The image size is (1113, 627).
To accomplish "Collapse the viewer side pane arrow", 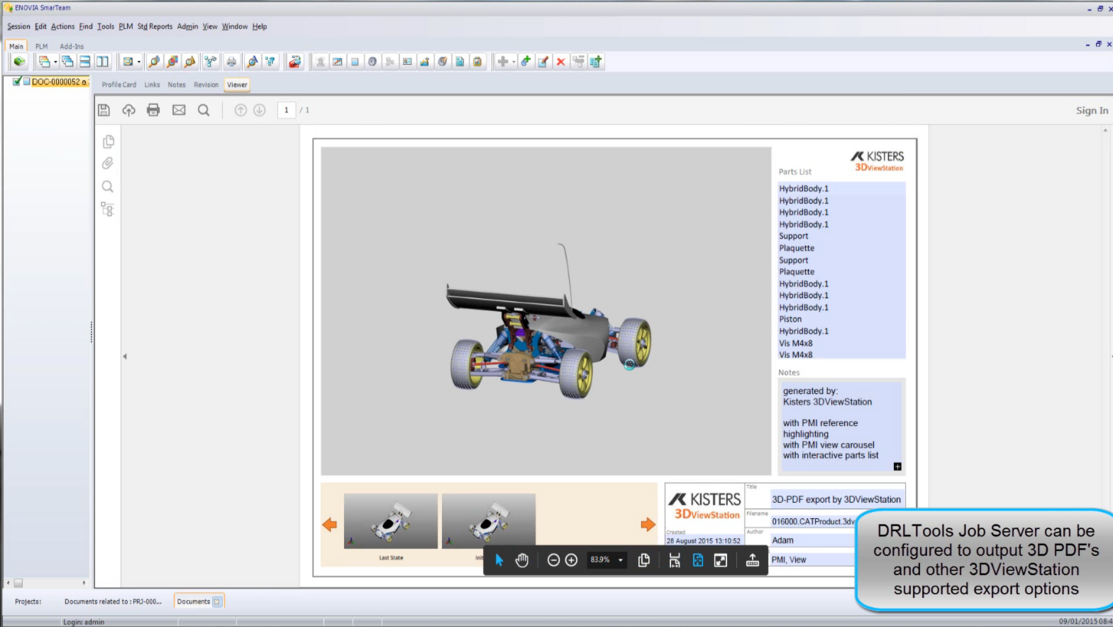I will pyautogui.click(x=125, y=356).
